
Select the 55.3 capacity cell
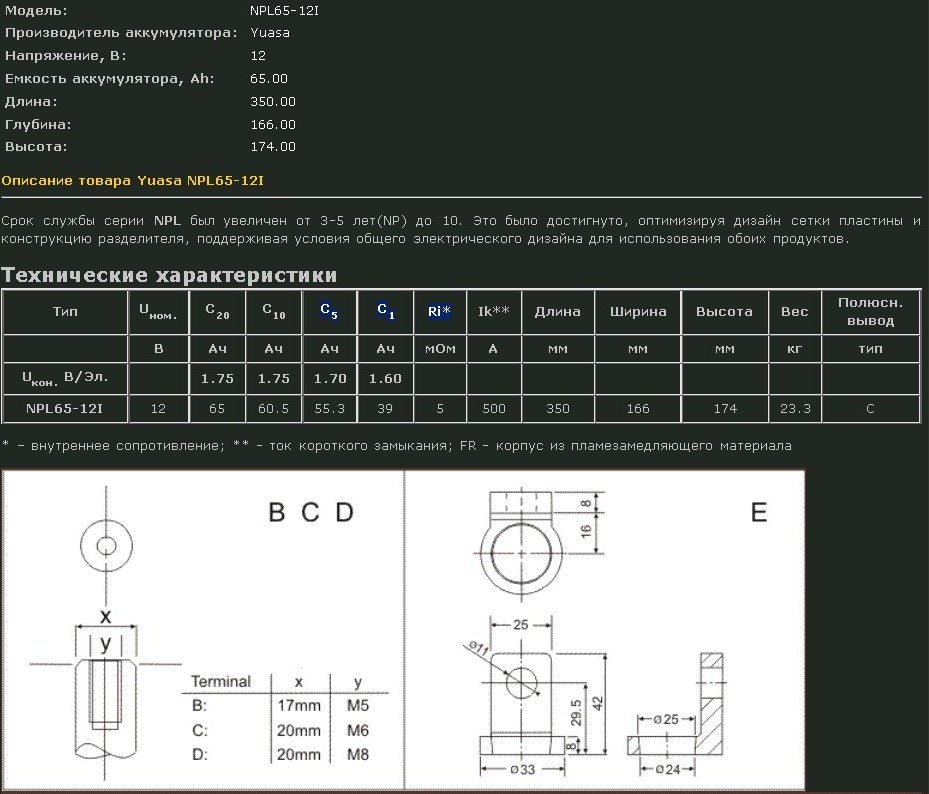tap(330, 408)
